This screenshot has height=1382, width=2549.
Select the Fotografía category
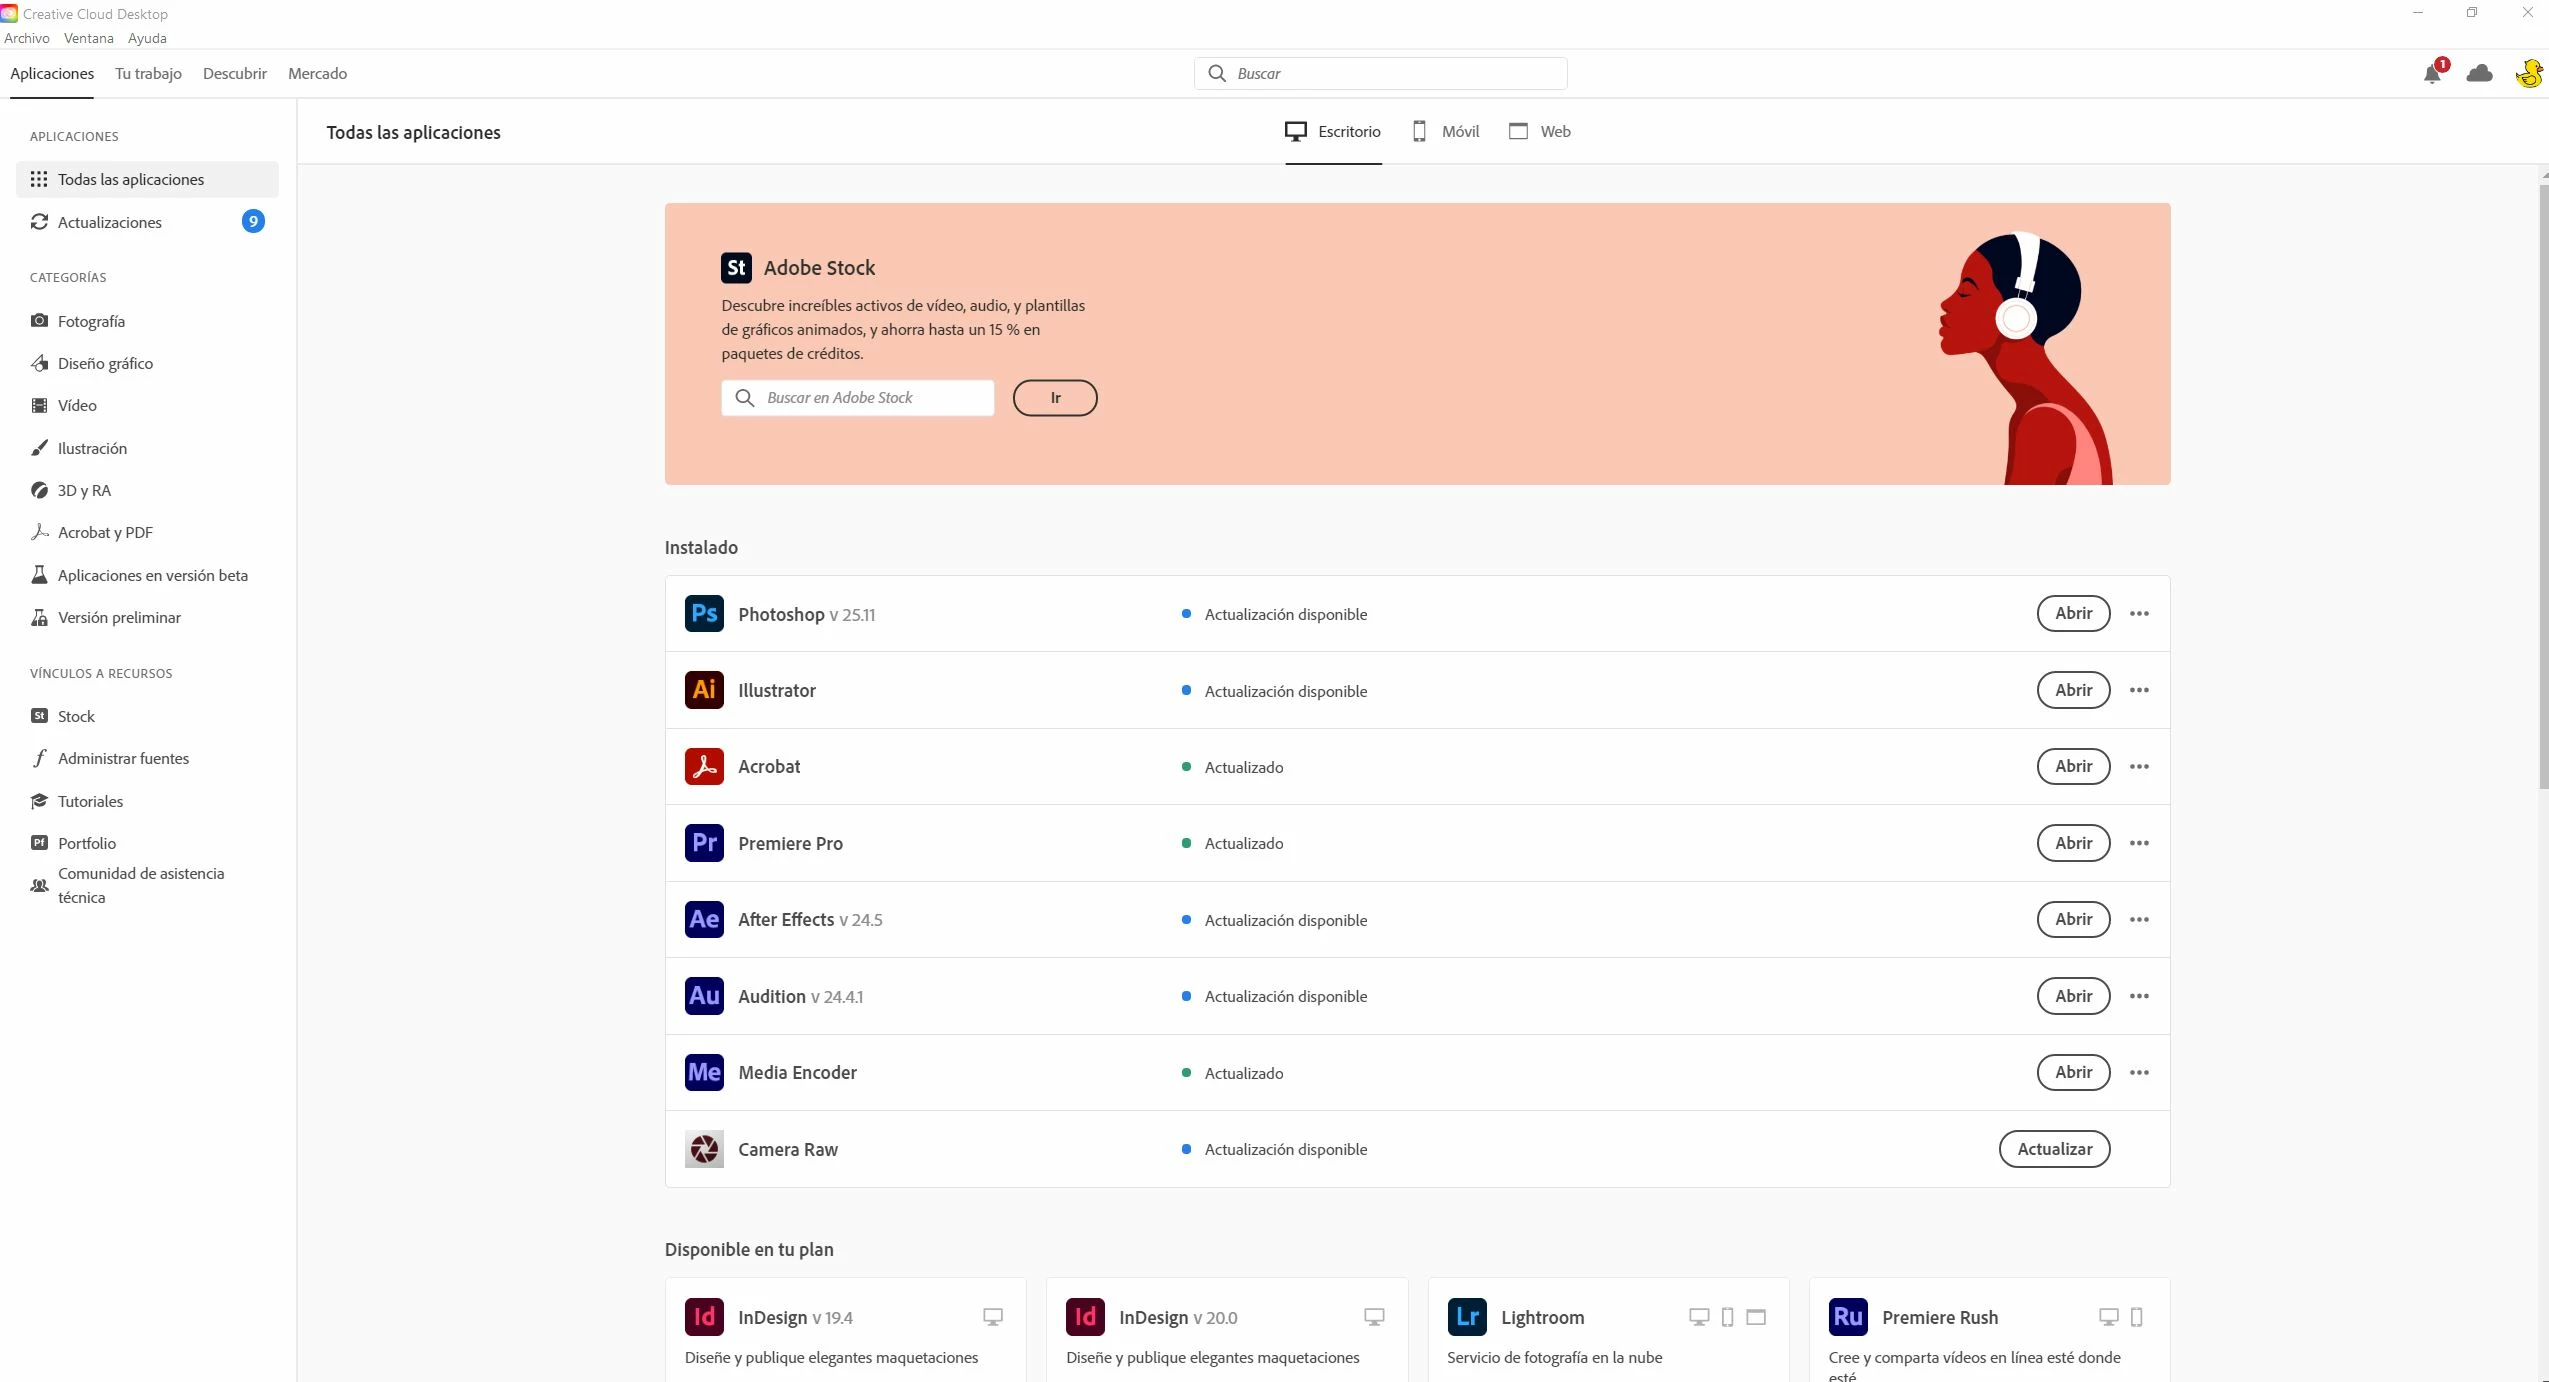[91, 321]
